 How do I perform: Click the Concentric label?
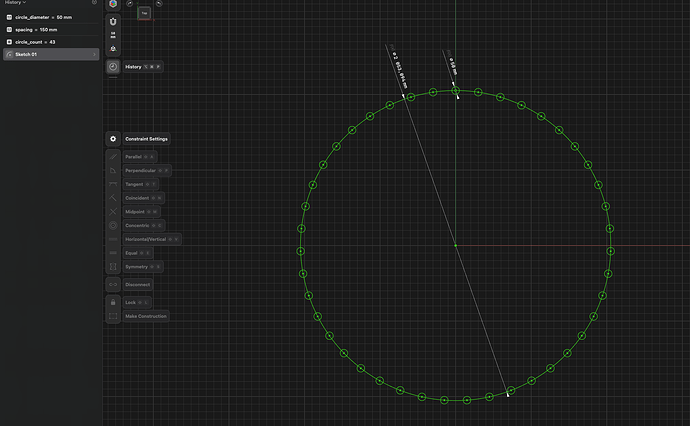pos(137,225)
